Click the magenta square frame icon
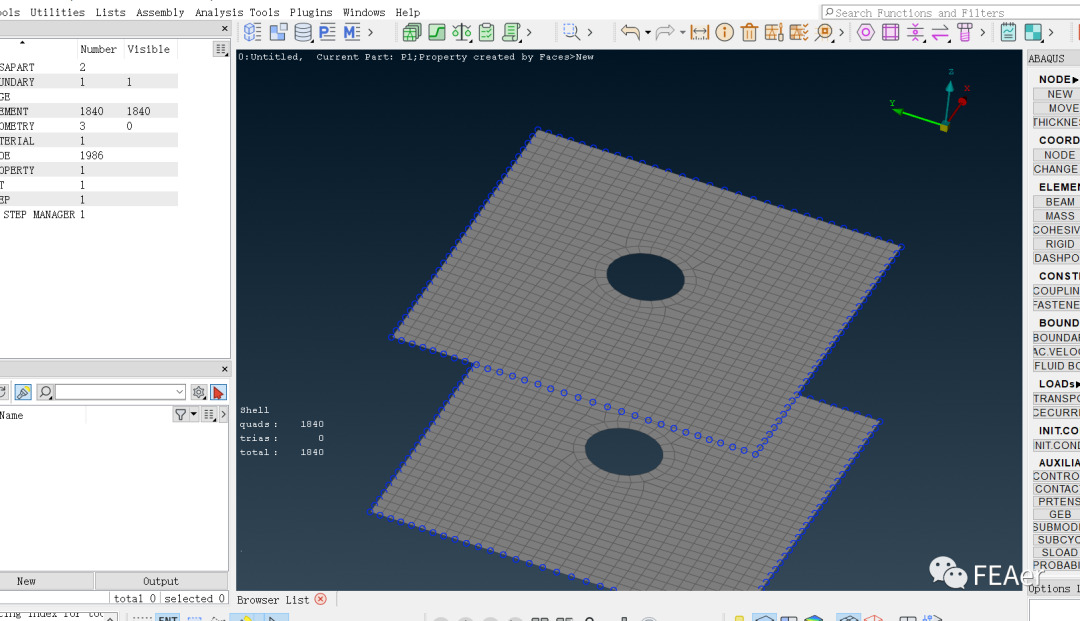The image size is (1080, 621). click(x=891, y=32)
